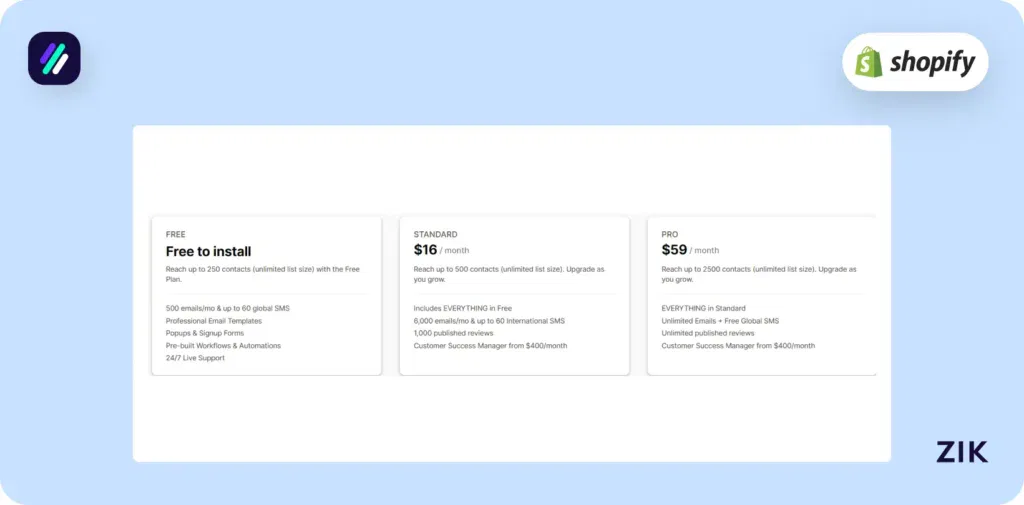Click 'EVERYTHING in Standard' line
Image resolution: width=1024 pixels, height=505 pixels.
[703, 308]
